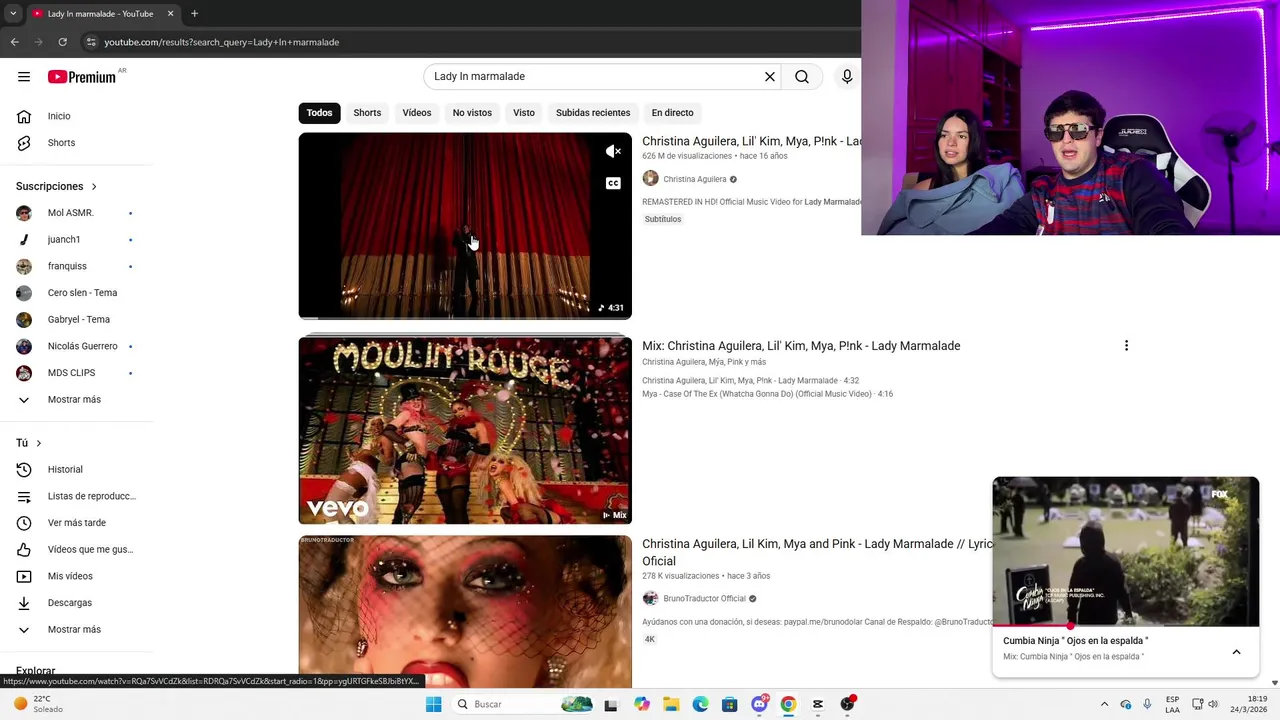Open BrunoTraductor Official channel avatar
This screenshot has width=1280, height=720.
[x=650, y=598]
